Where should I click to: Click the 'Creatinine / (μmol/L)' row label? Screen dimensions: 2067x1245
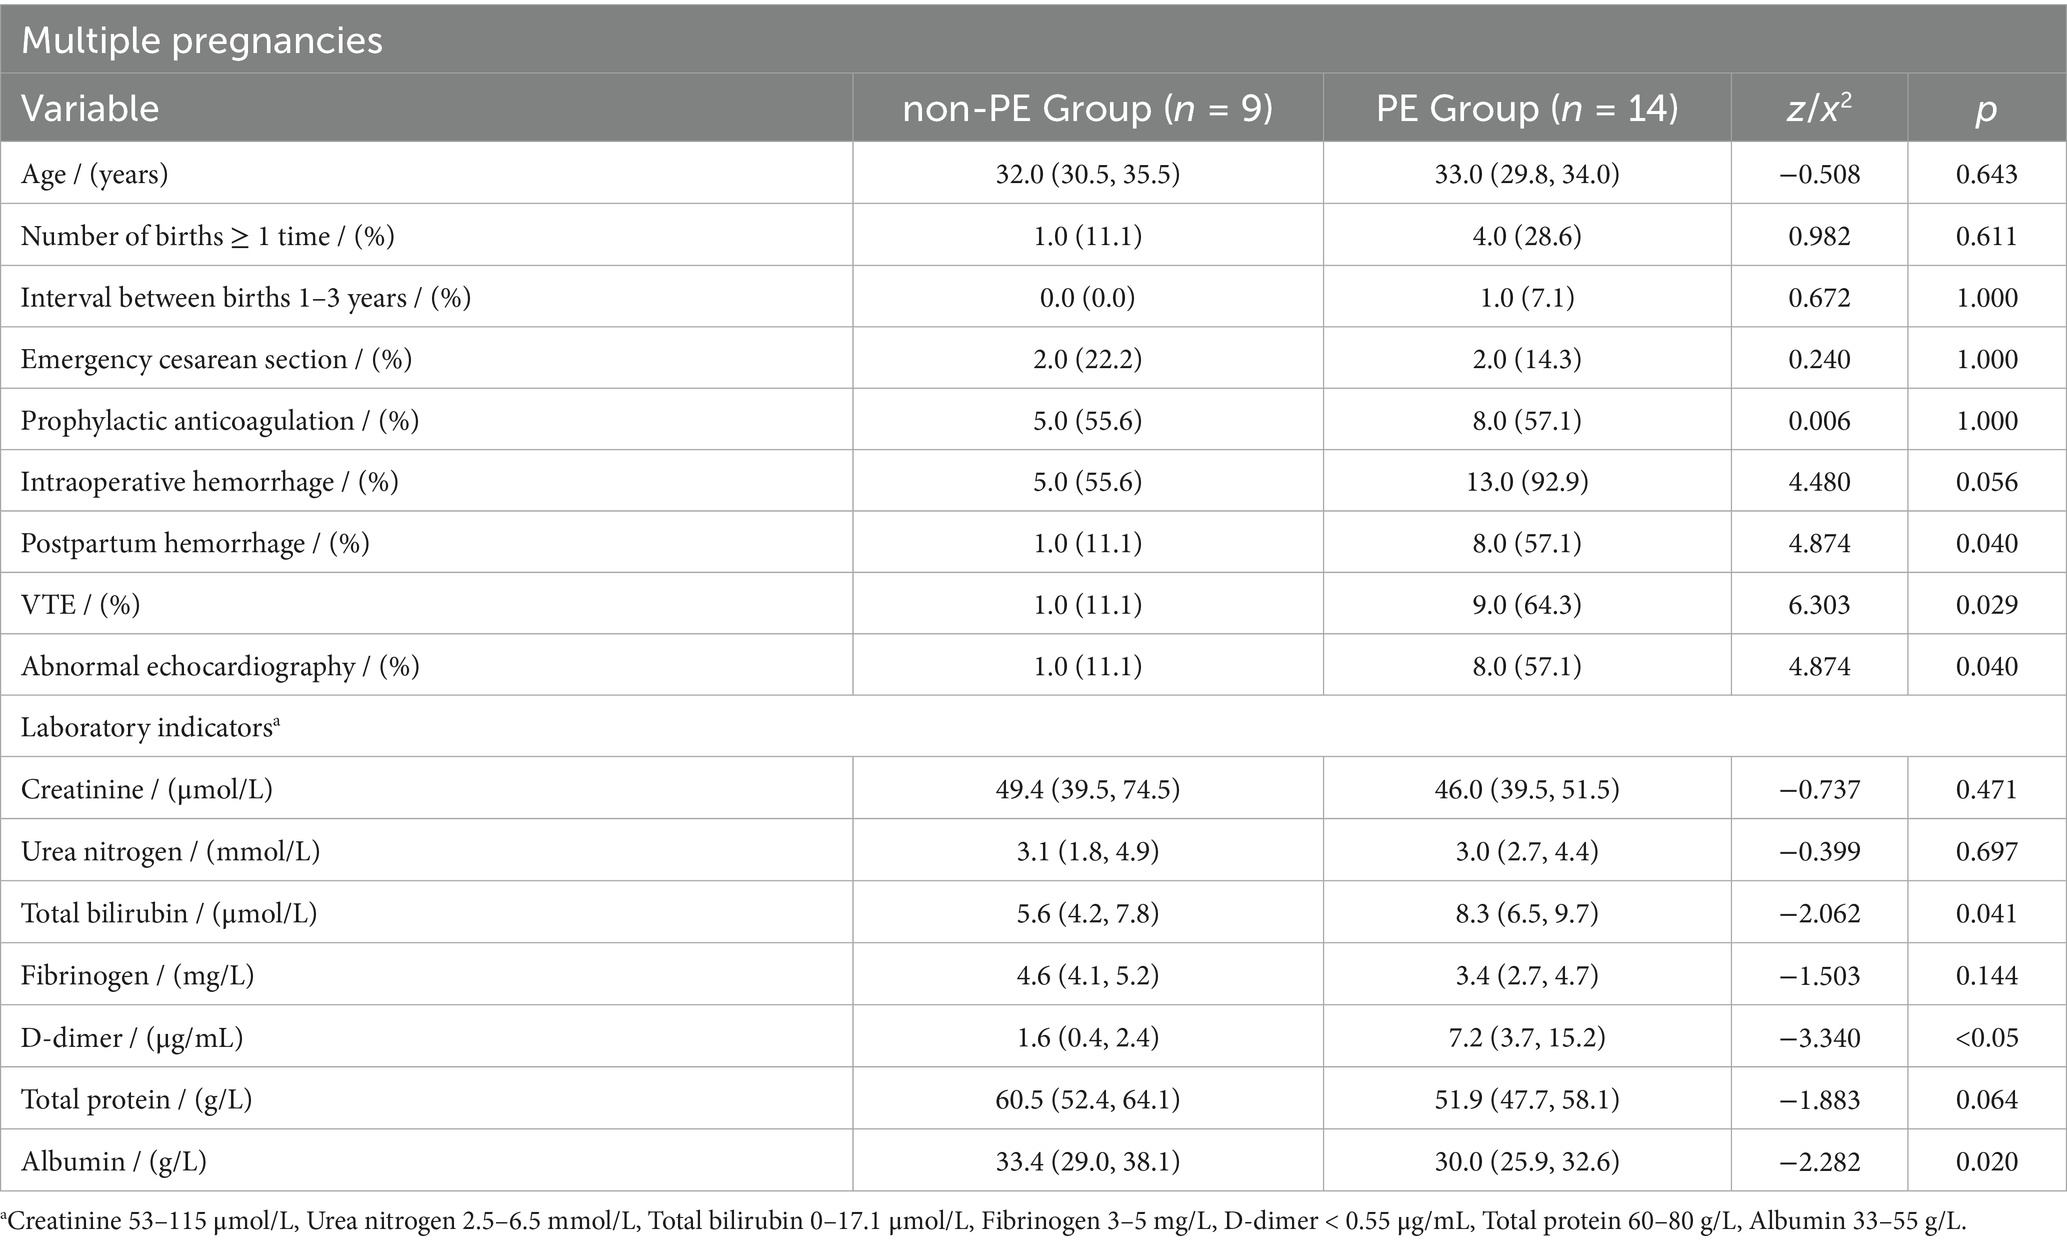[146, 790]
